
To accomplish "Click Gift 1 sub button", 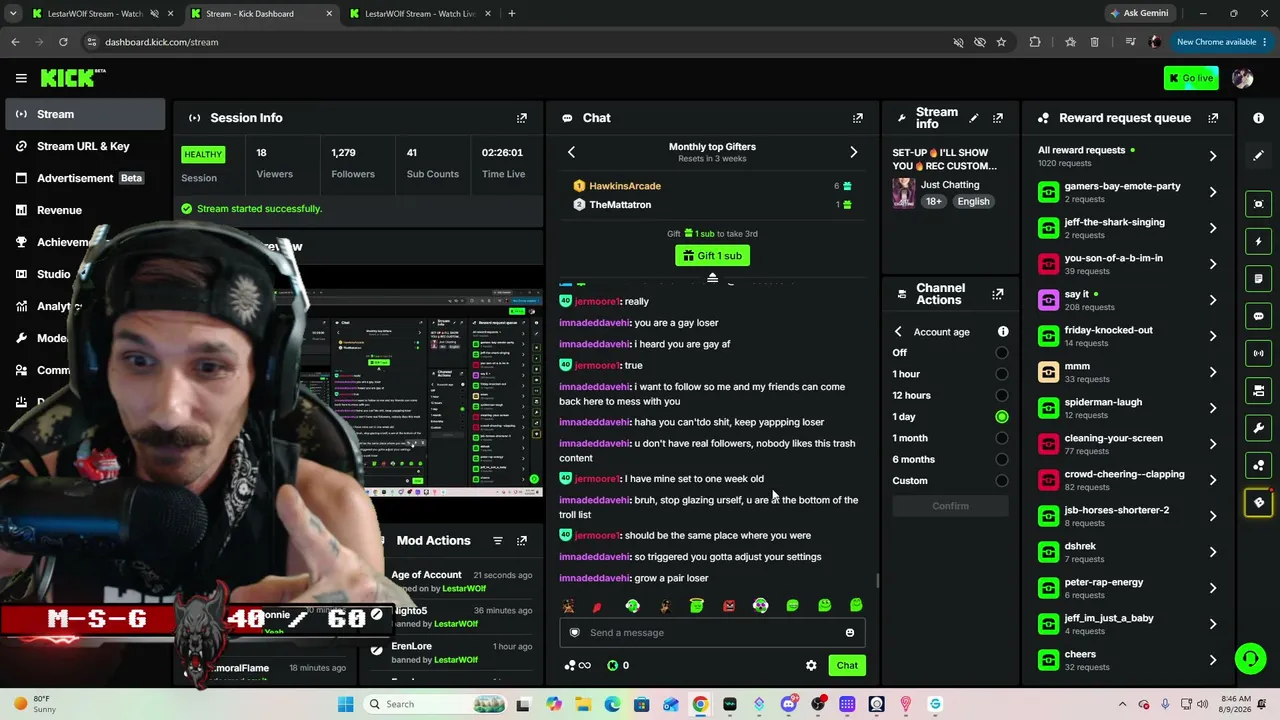I will (x=712, y=256).
